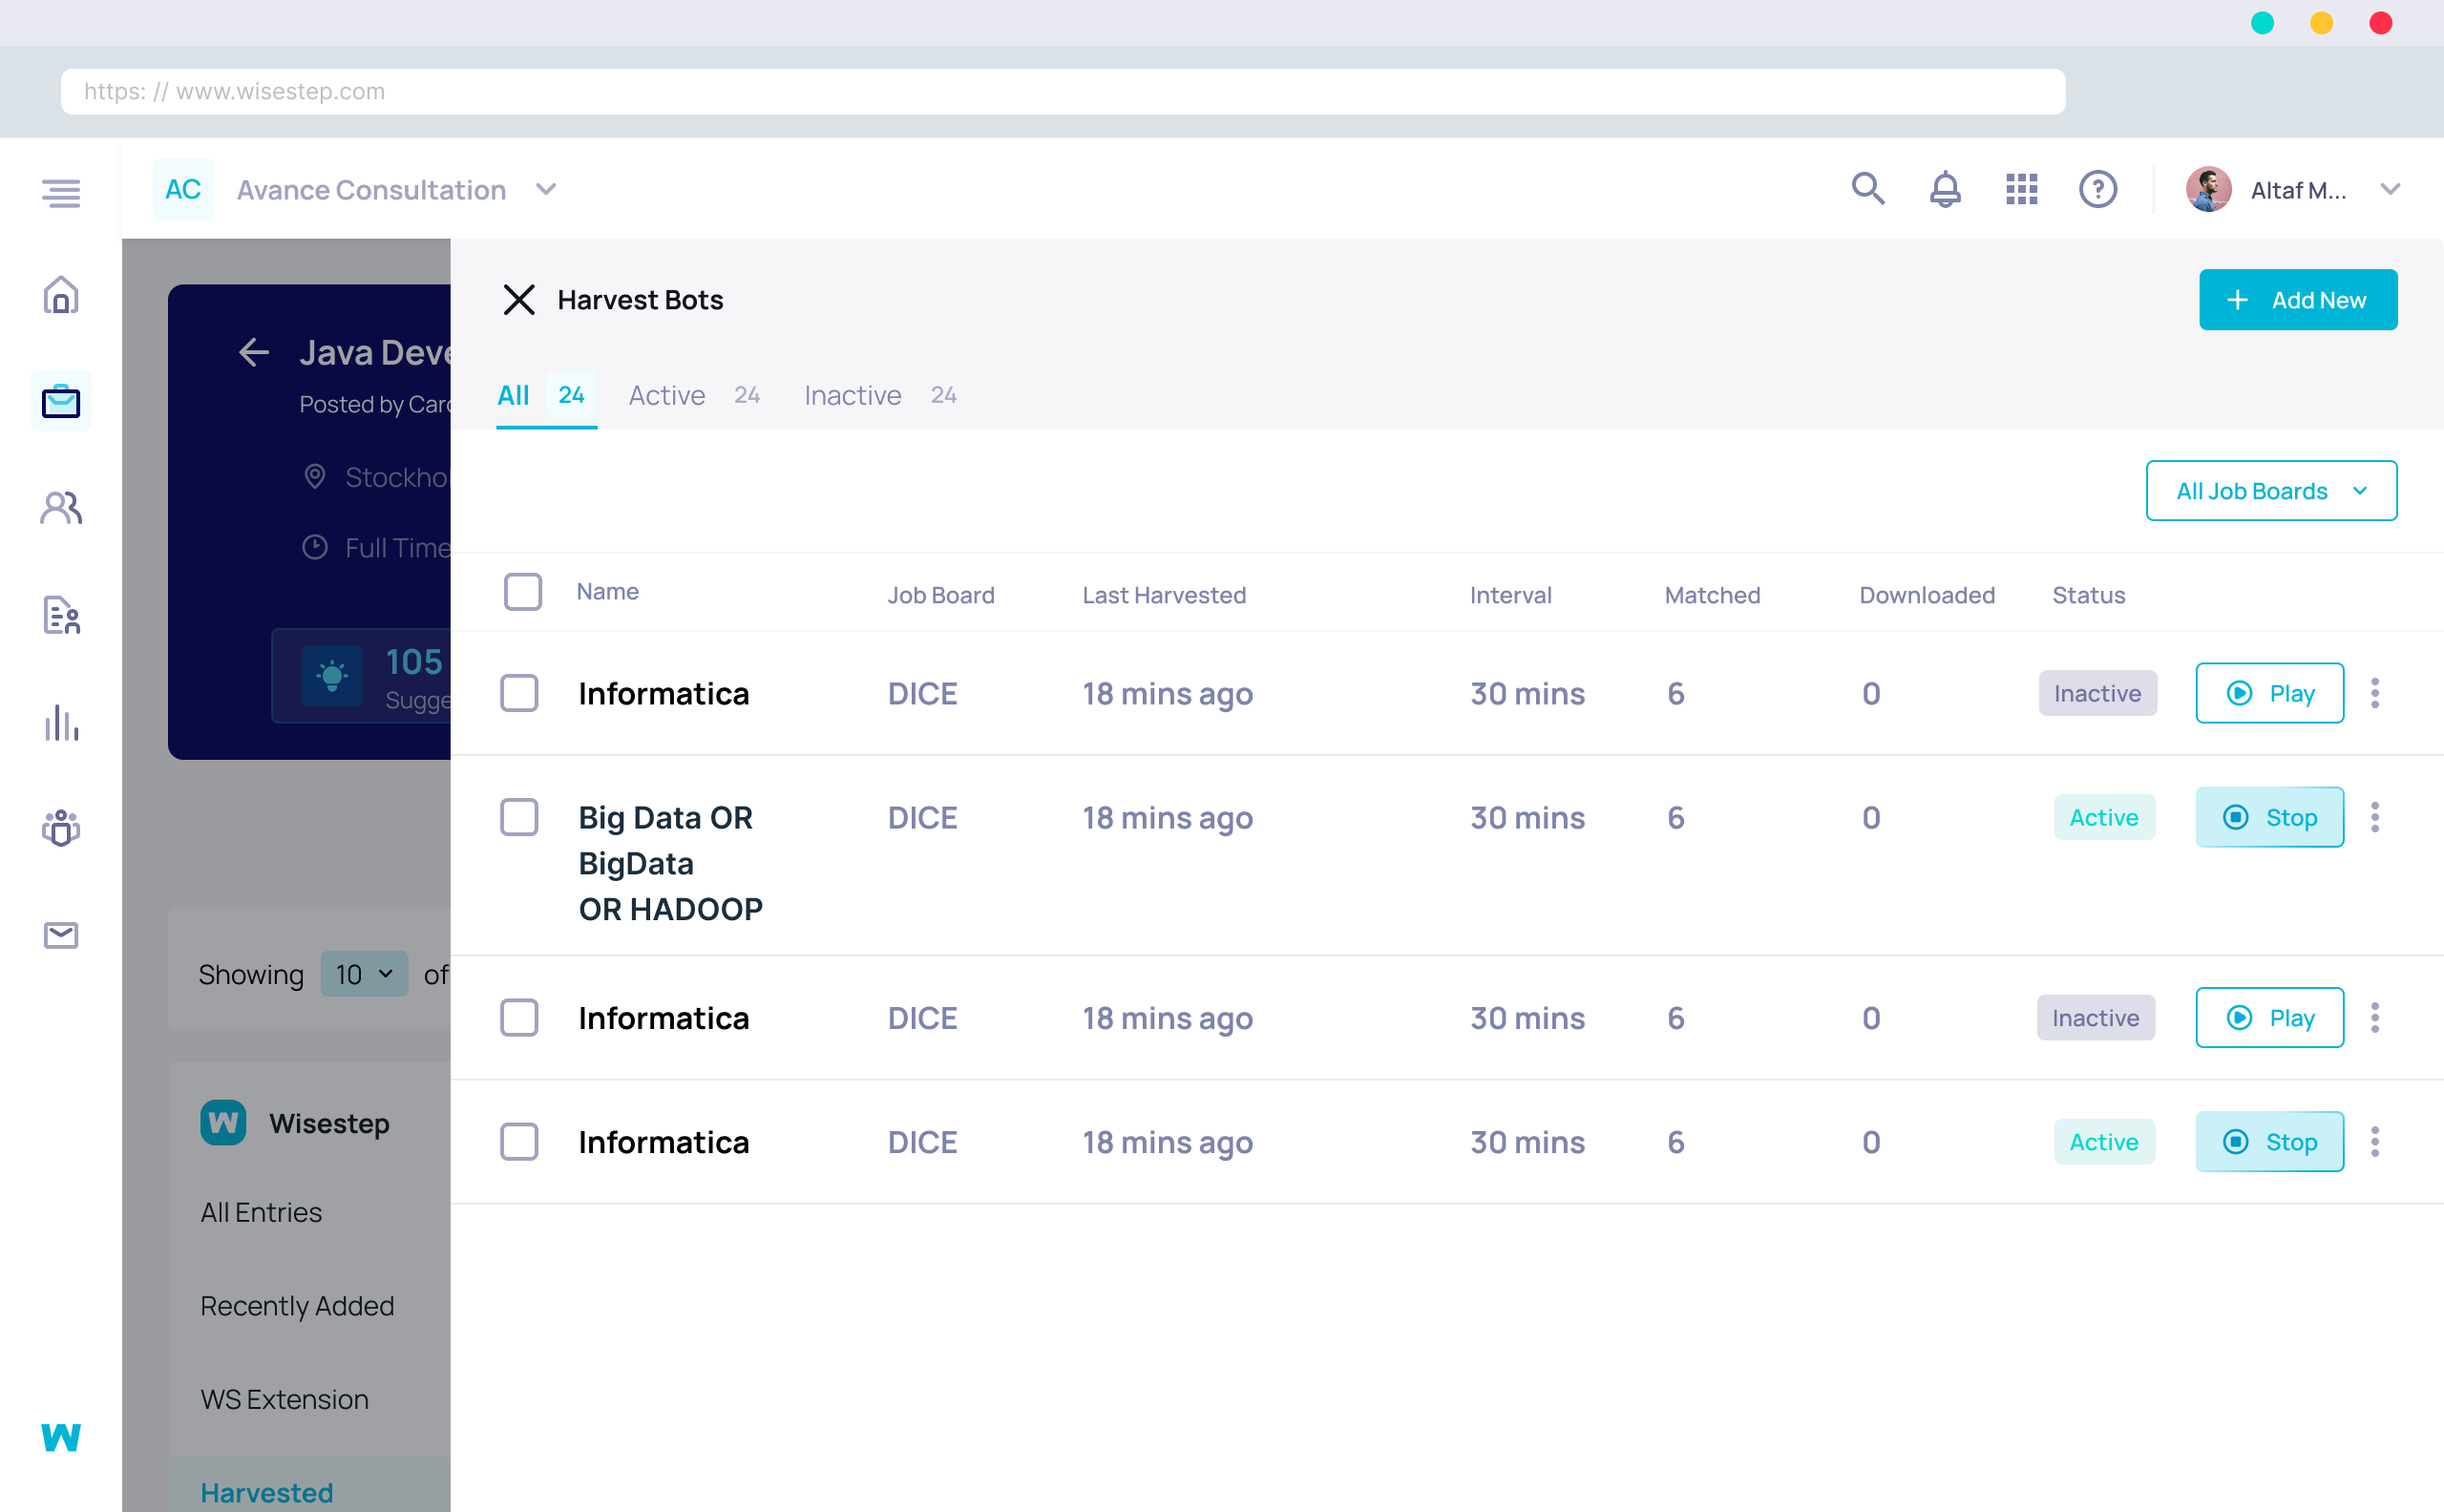Tick the select-all checkbox in the table header
2444x1512 pixels.
coord(522,591)
